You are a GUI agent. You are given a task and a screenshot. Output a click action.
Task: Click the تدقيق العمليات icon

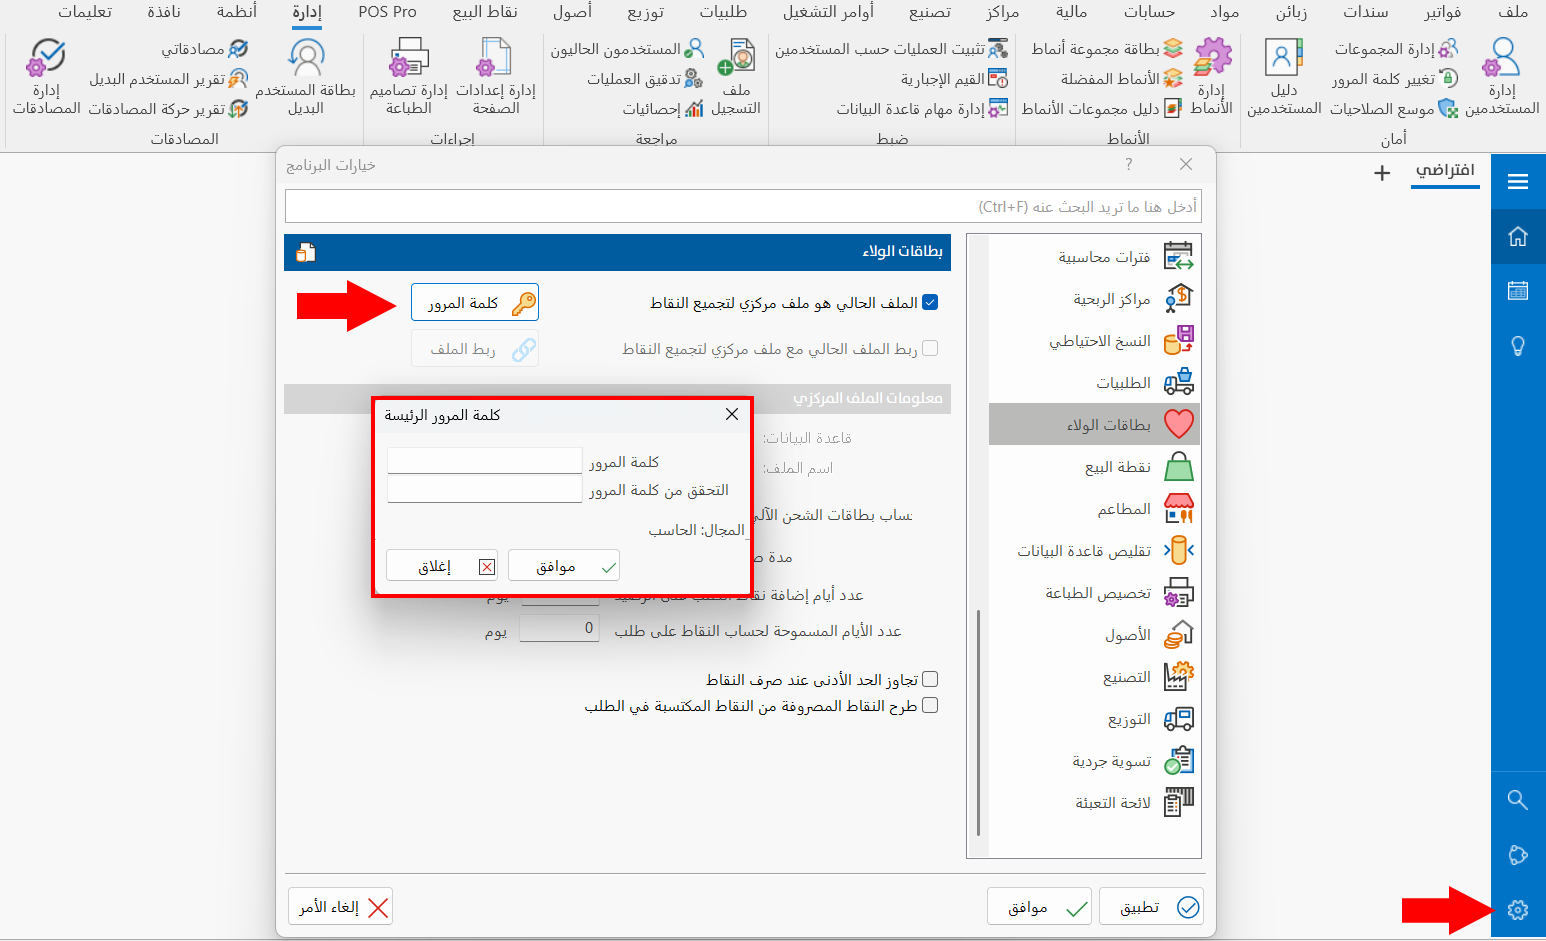[645, 78]
